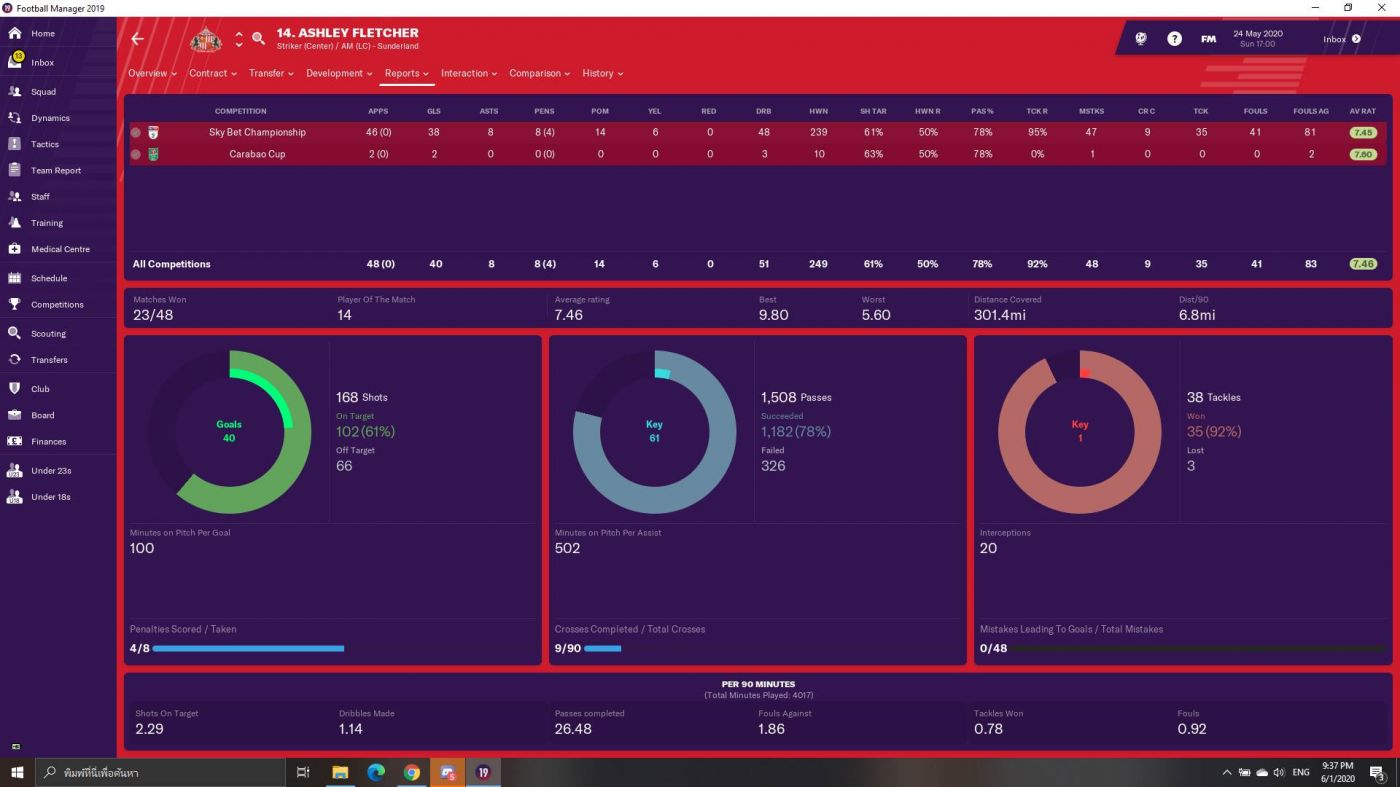Click the back arrow in header
The height and width of the screenshot is (787, 1400).
point(138,39)
